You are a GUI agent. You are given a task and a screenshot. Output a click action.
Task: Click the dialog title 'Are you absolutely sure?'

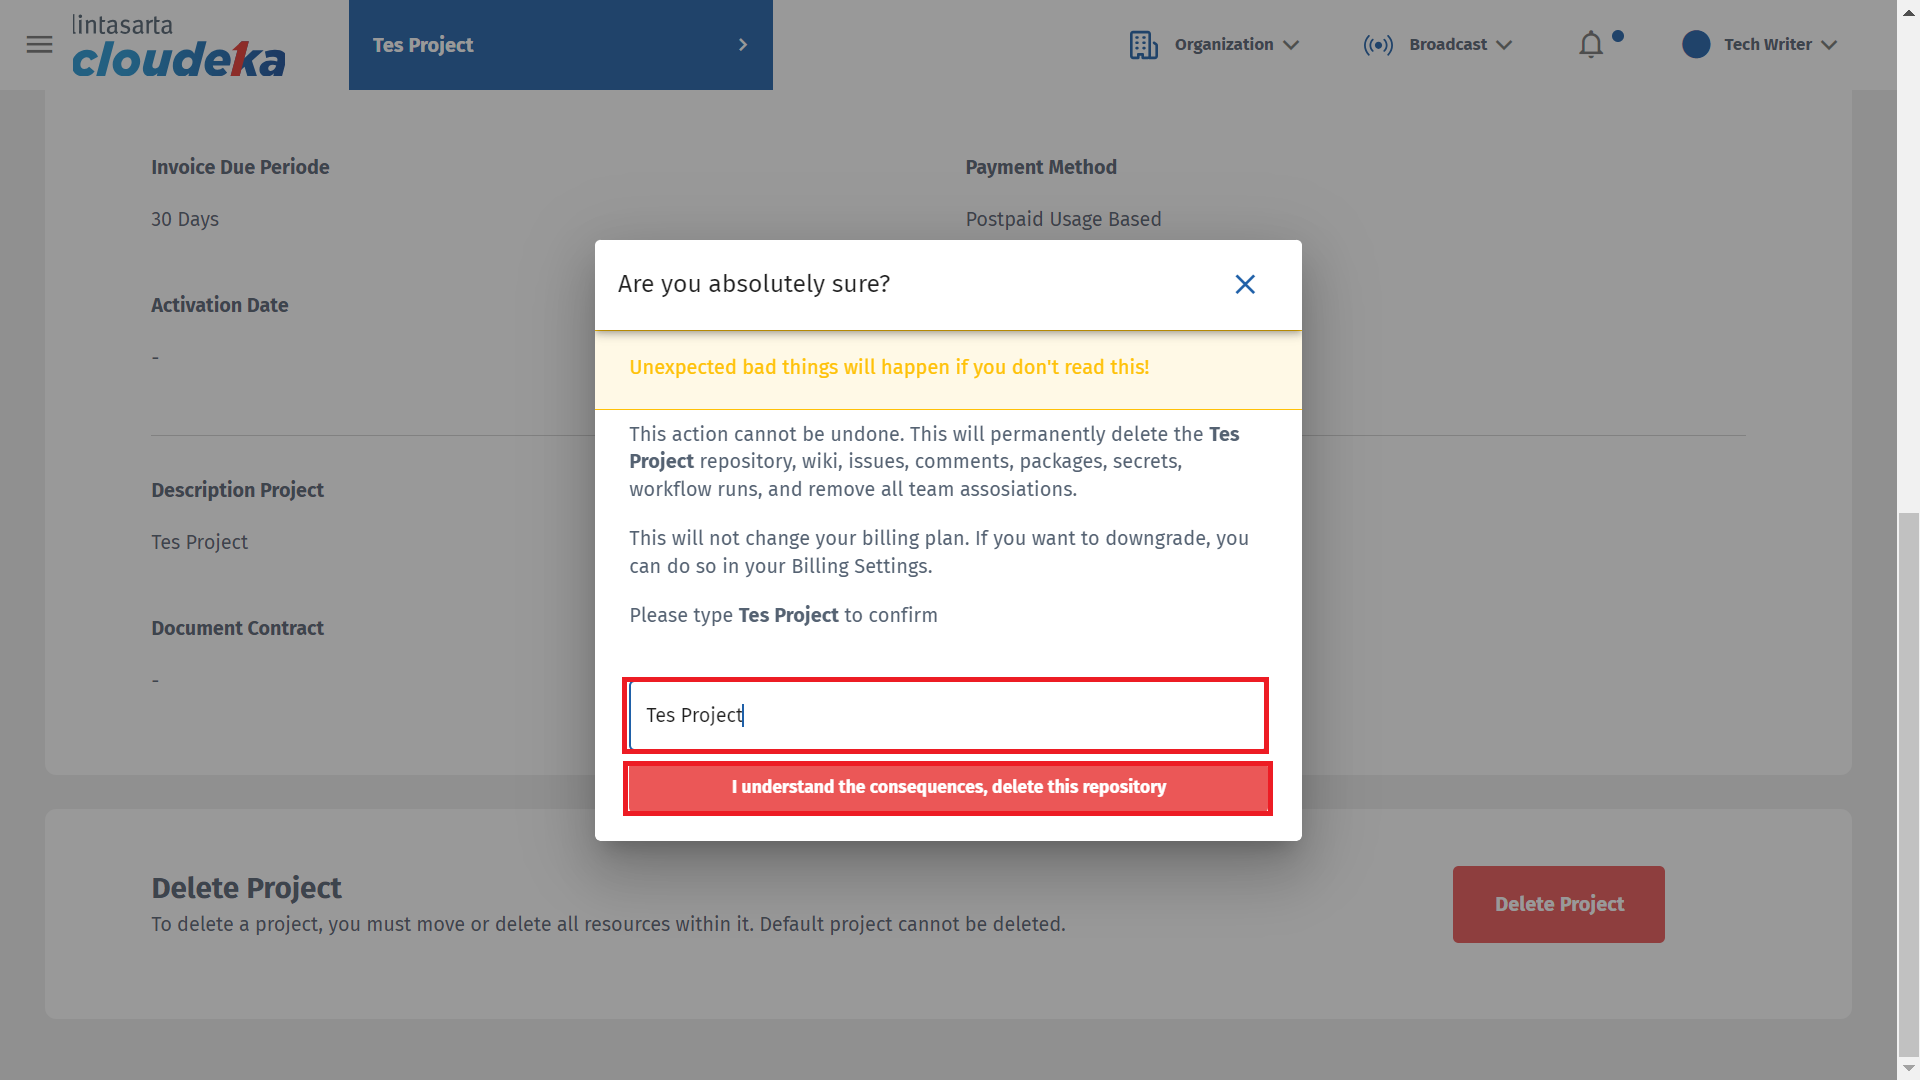(754, 284)
